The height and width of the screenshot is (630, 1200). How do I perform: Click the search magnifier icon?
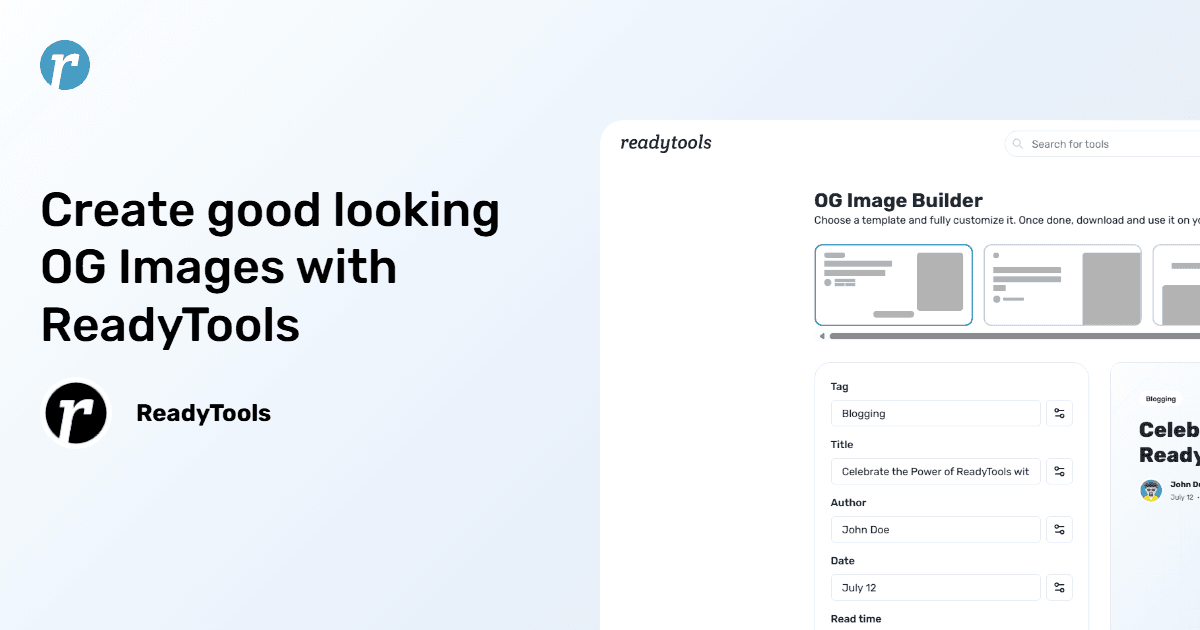(x=1018, y=144)
